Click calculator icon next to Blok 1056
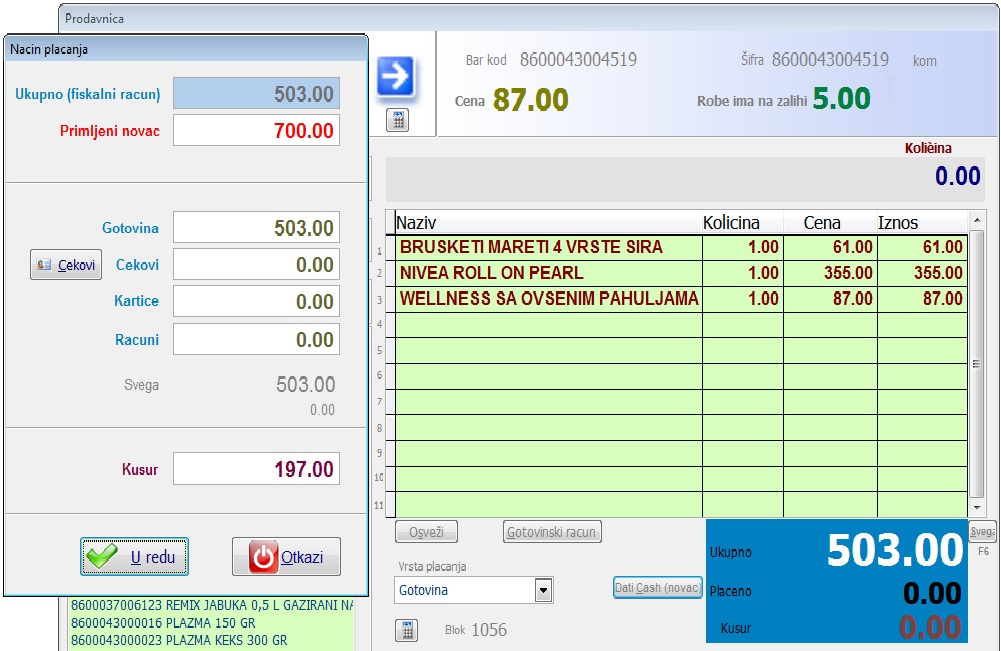Viewport: 1001px width, 651px height. 406,630
